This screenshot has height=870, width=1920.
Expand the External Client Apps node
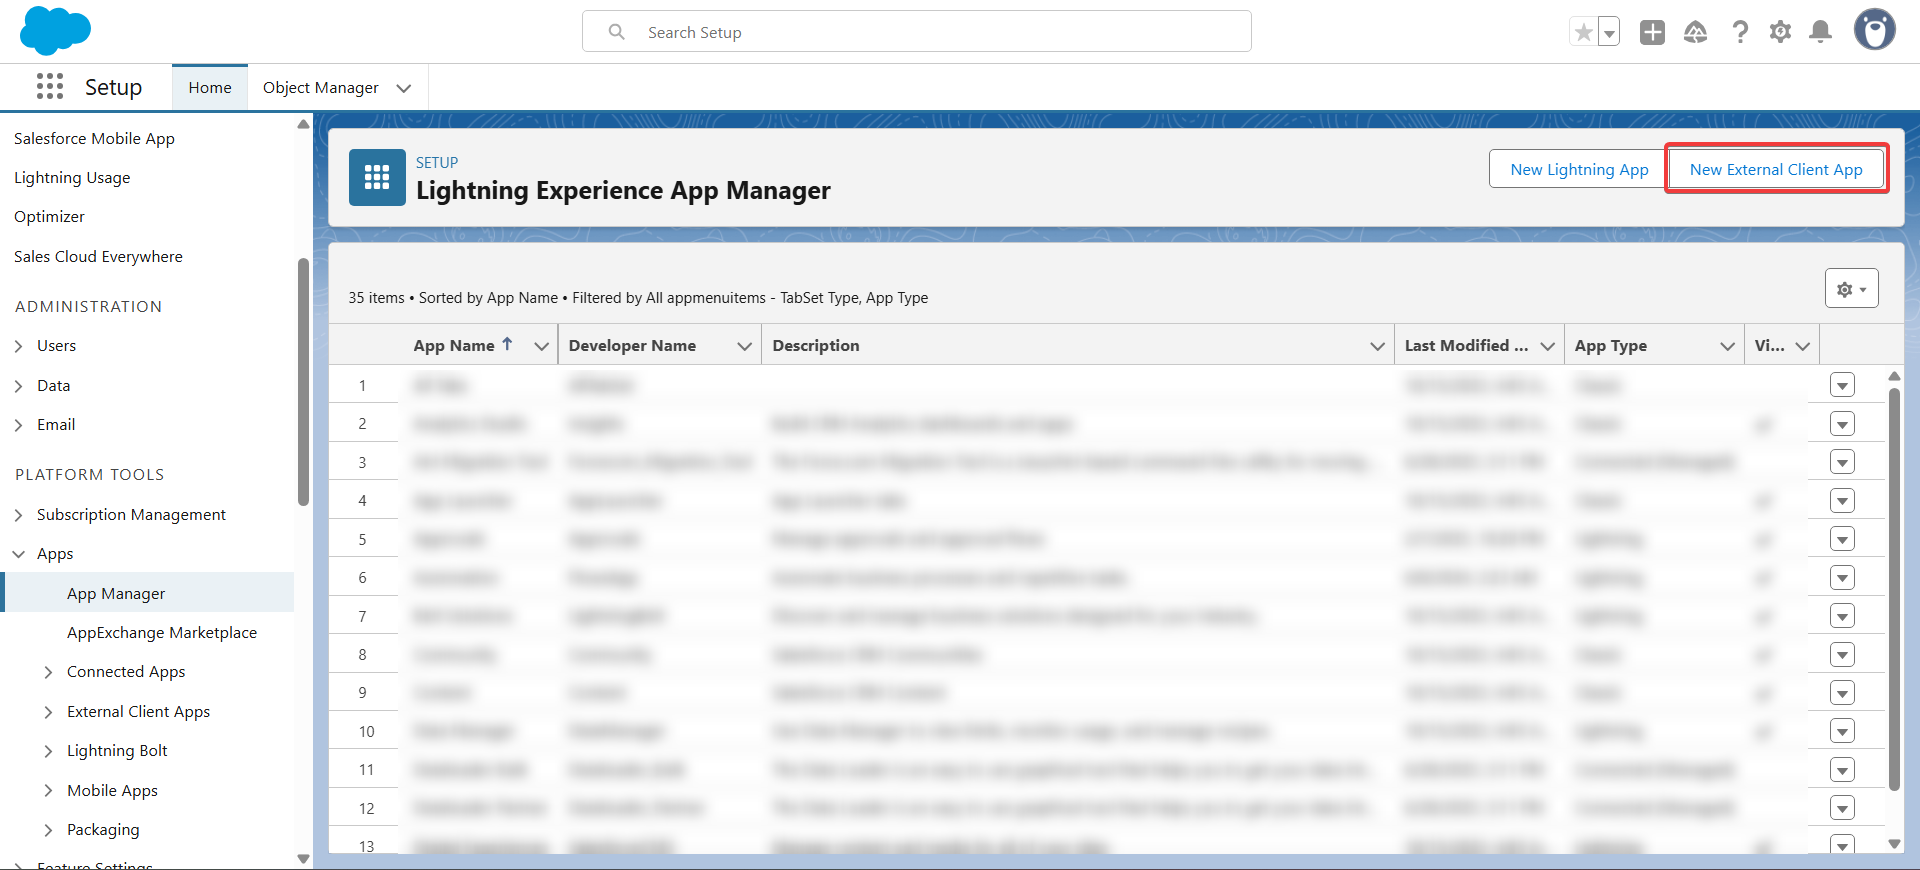coord(48,712)
